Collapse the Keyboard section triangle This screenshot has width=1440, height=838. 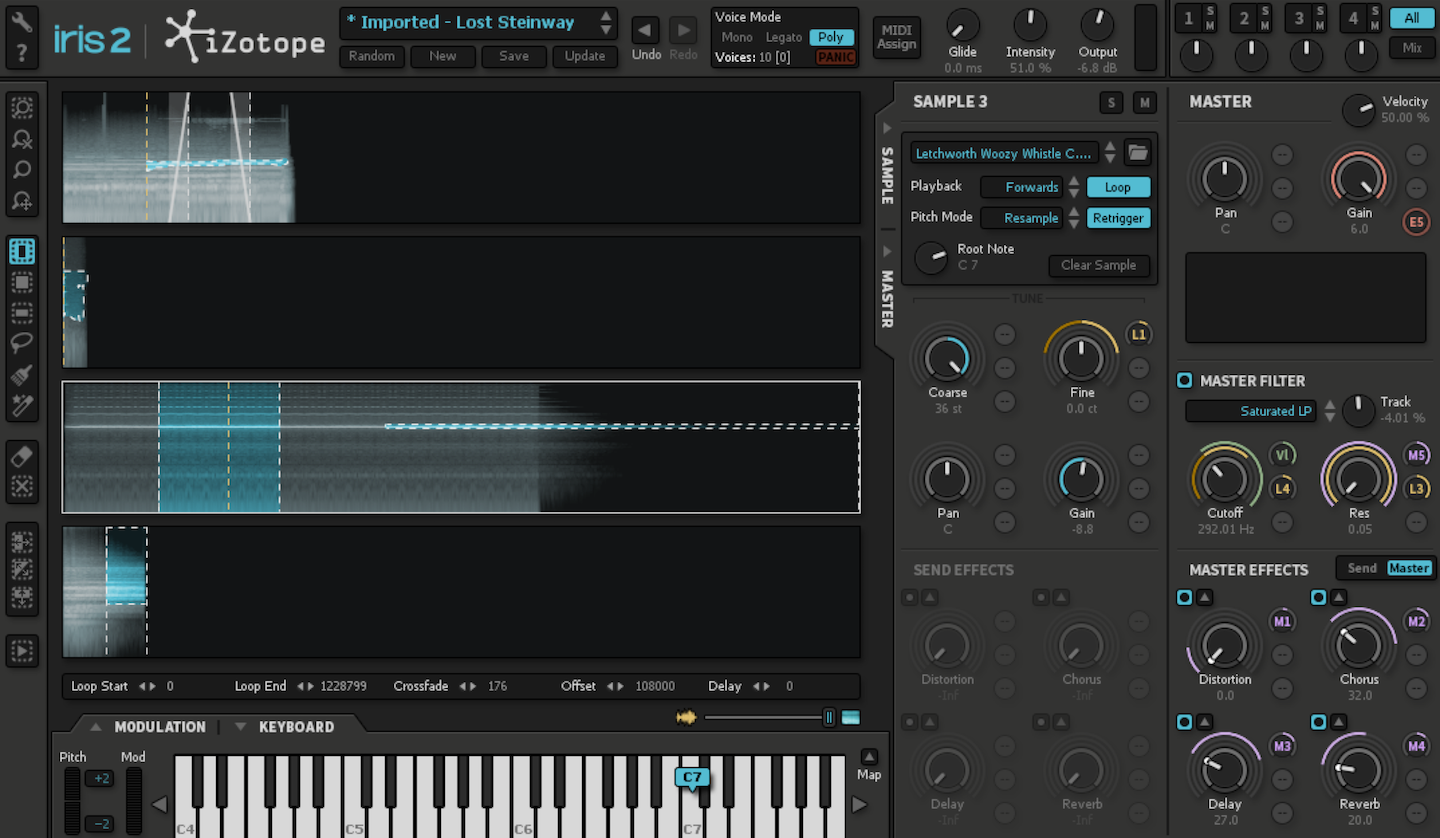point(240,727)
